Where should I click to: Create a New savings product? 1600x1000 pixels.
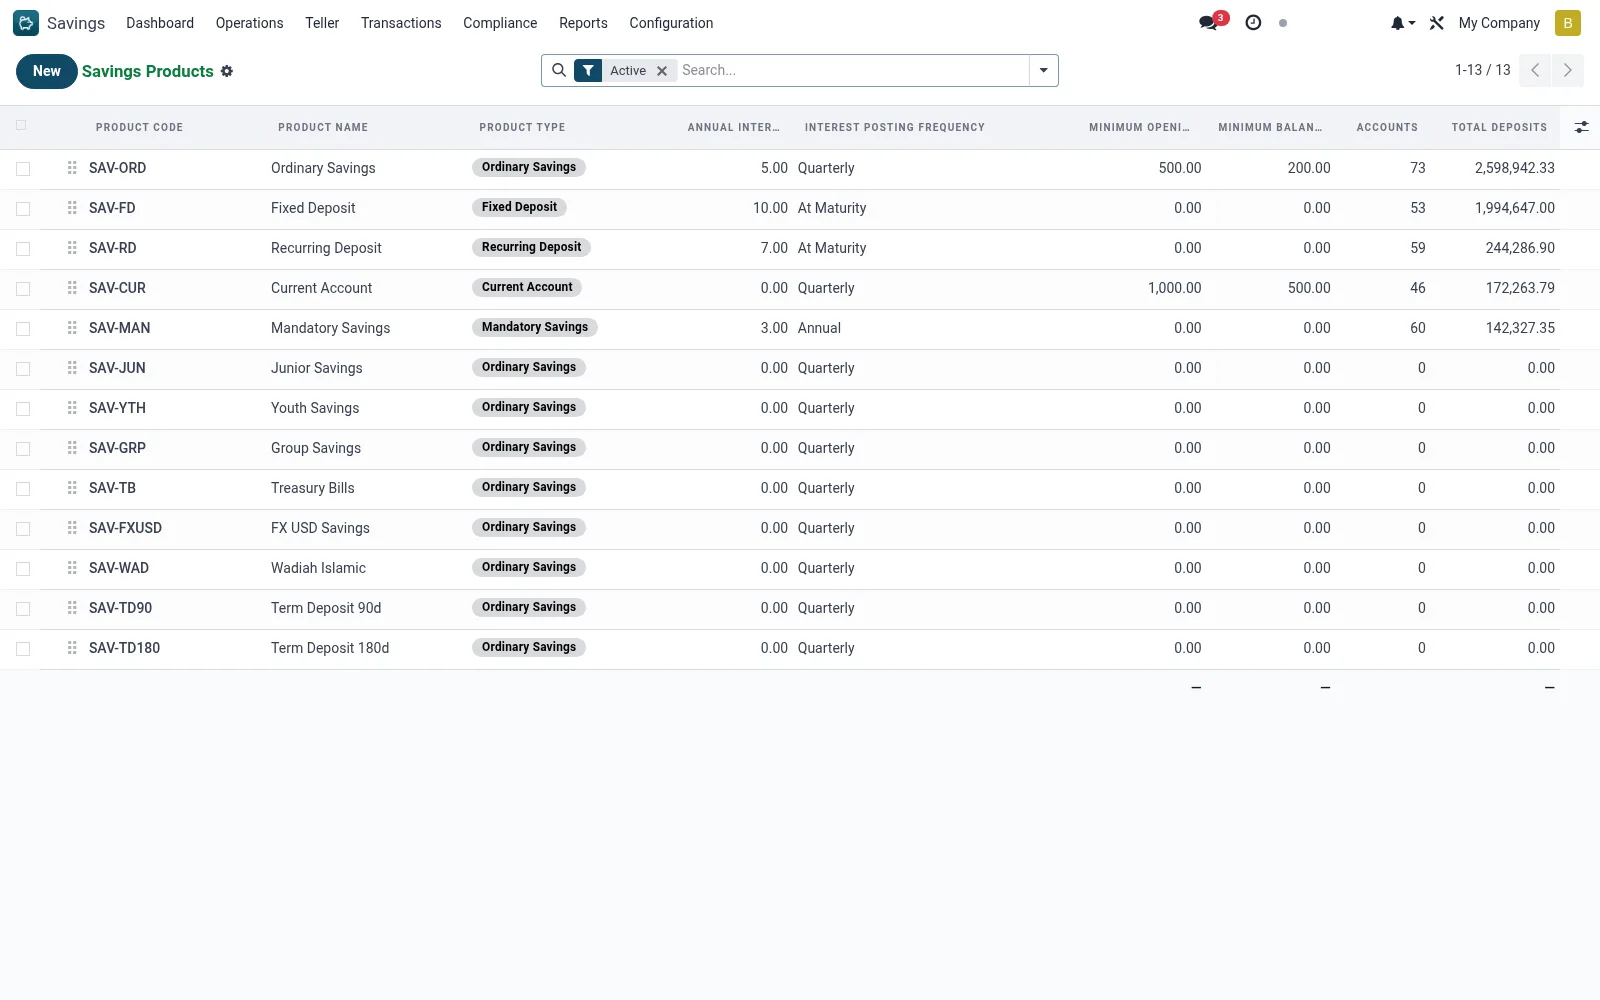pyautogui.click(x=47, y=71)
